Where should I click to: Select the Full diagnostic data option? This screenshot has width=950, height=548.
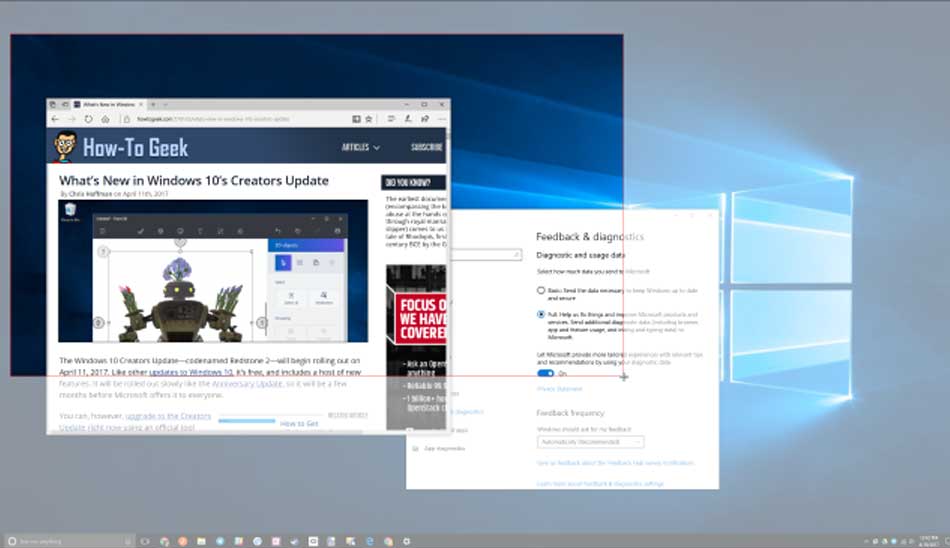click(541, 315)
